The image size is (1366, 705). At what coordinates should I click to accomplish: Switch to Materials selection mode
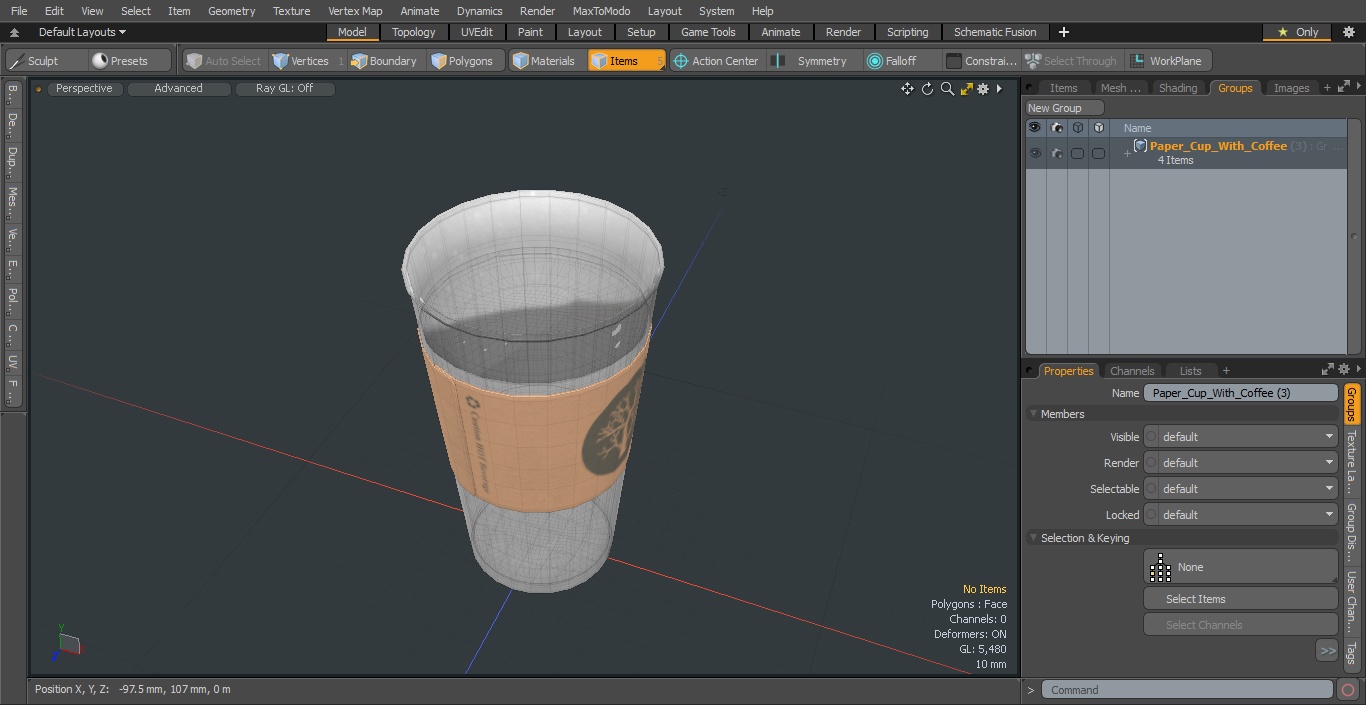546,61
